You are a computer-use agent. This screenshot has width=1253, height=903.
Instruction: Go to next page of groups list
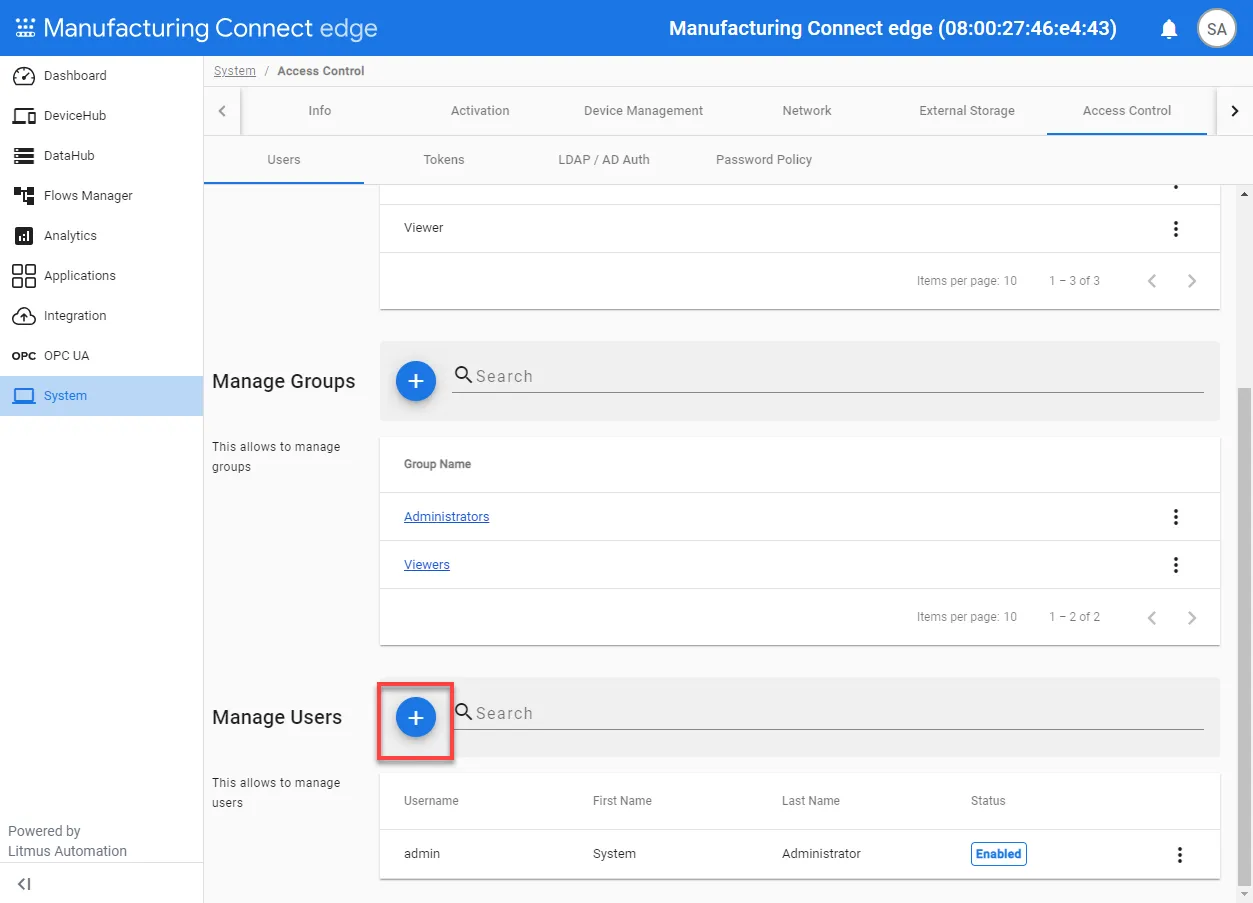tap(1192, 618)
